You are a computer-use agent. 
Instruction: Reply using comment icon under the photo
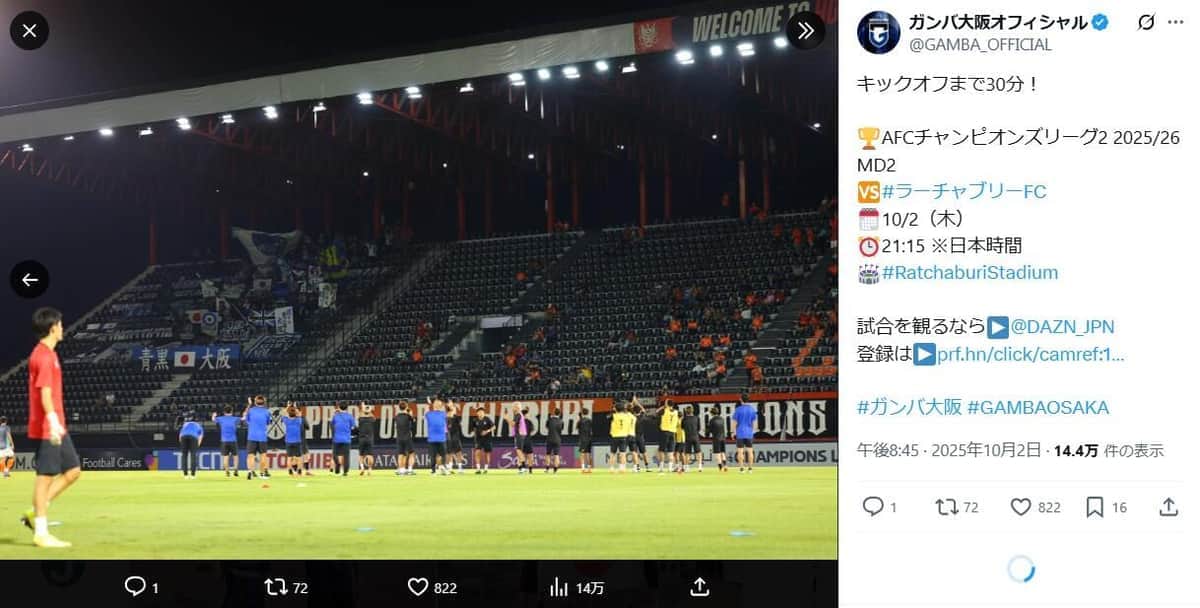(135, 587)
